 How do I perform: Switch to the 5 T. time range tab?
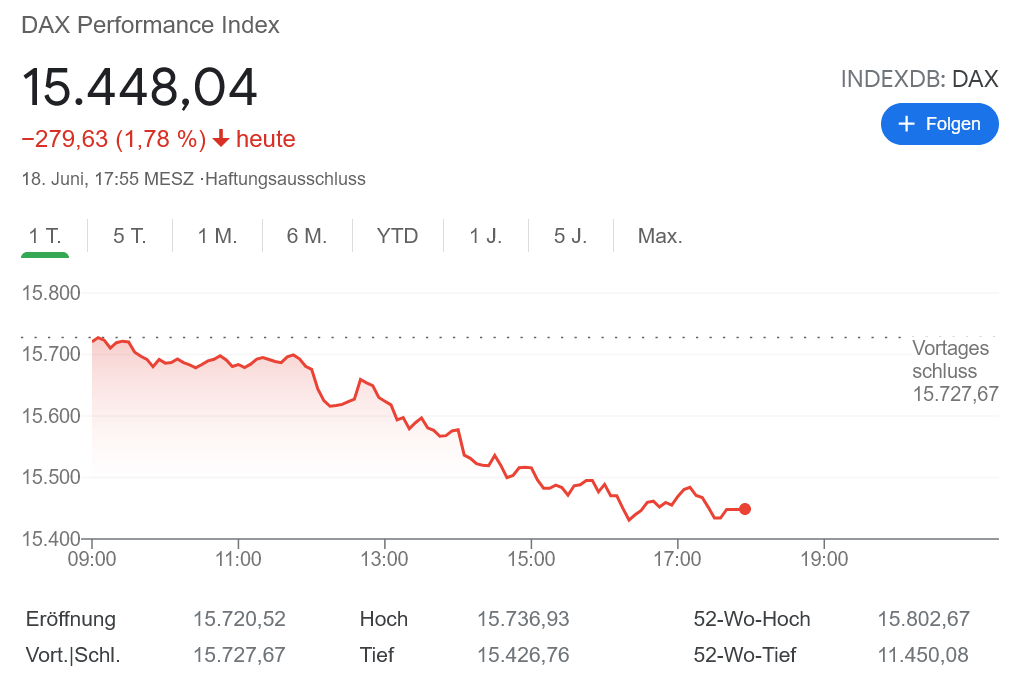coord(128,235)
